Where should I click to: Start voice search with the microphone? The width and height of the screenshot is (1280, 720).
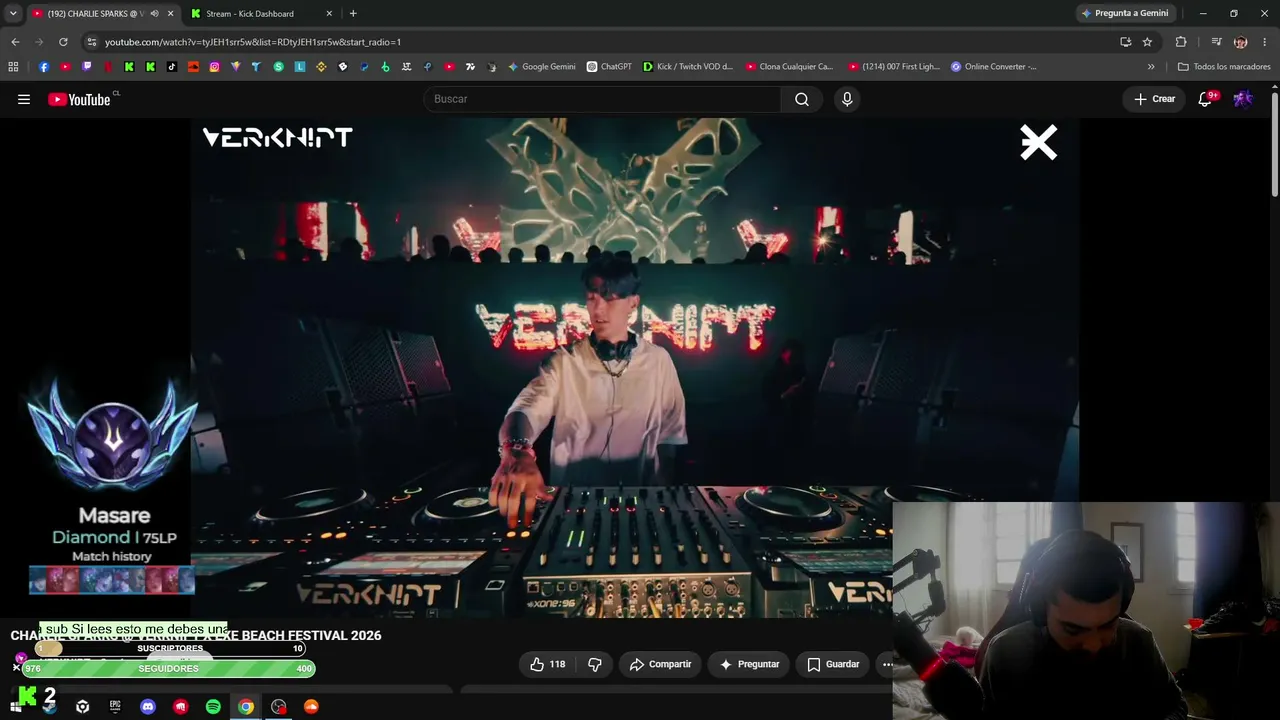(x=847, y=99)
